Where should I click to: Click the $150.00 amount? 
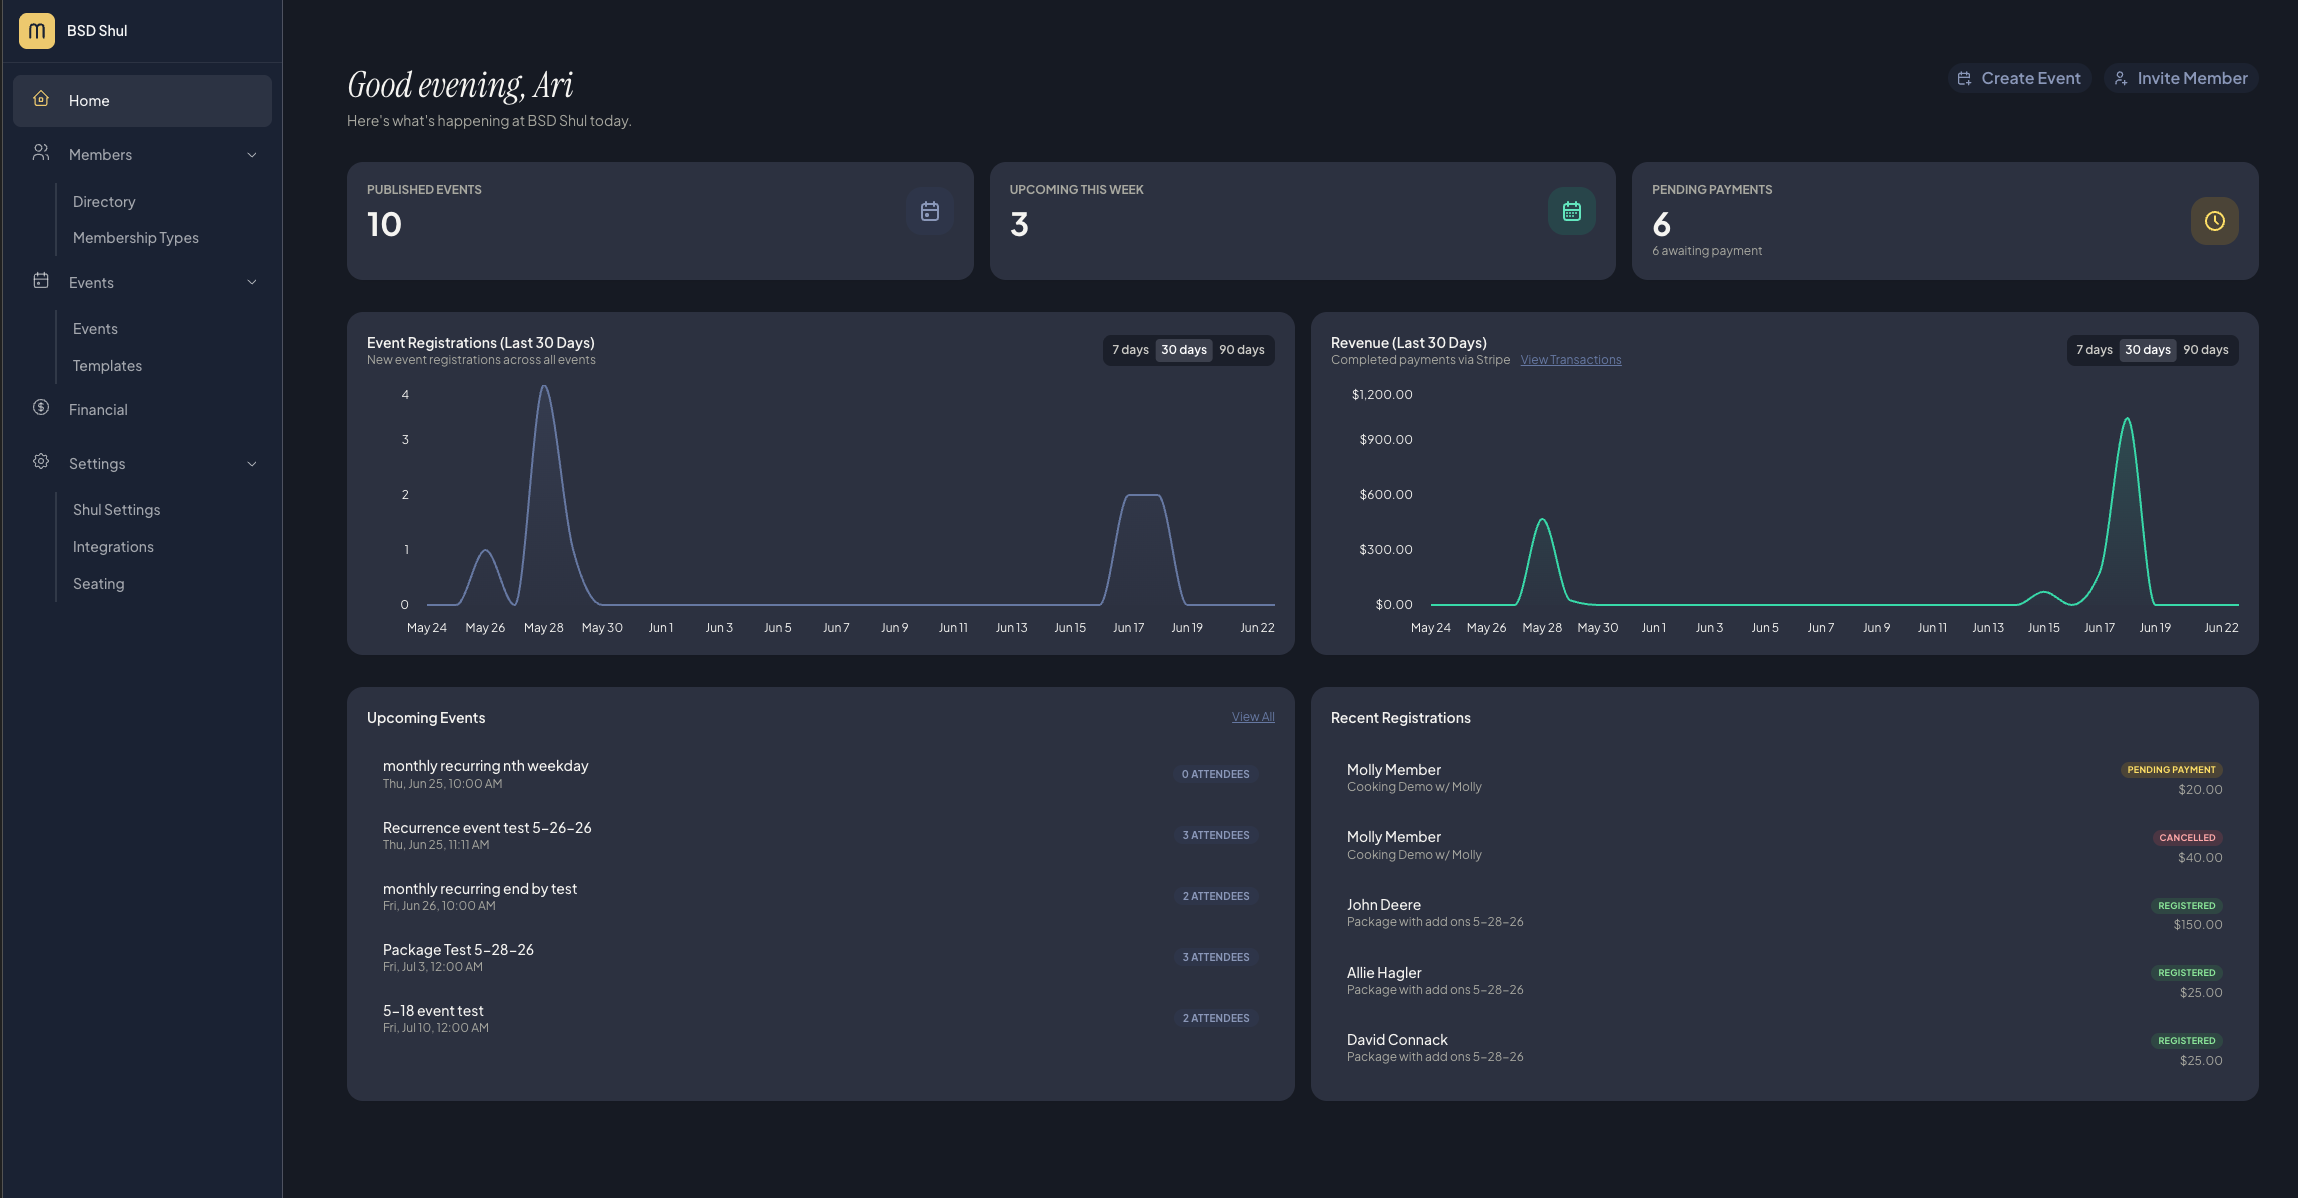(2198, 925)
